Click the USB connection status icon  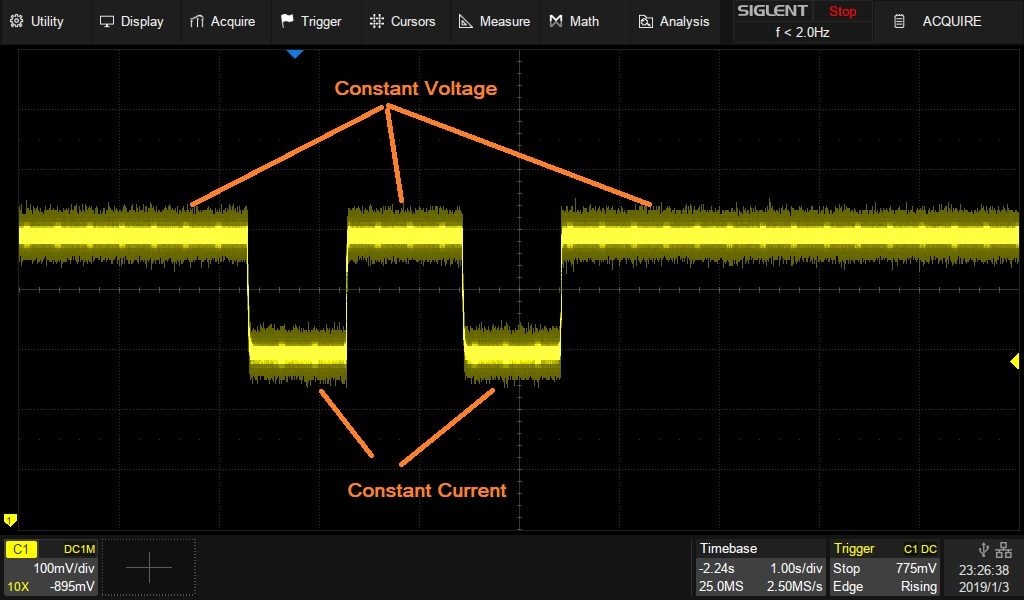click(983, 549)
